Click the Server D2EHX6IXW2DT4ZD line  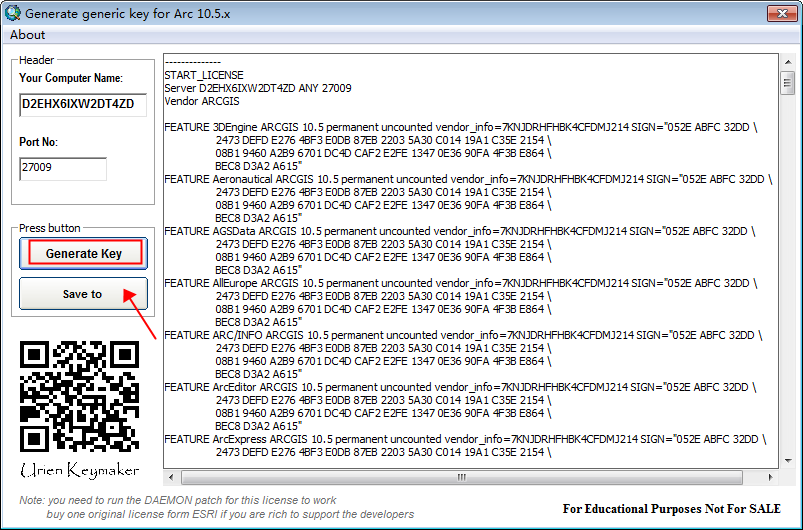point(258,88)
